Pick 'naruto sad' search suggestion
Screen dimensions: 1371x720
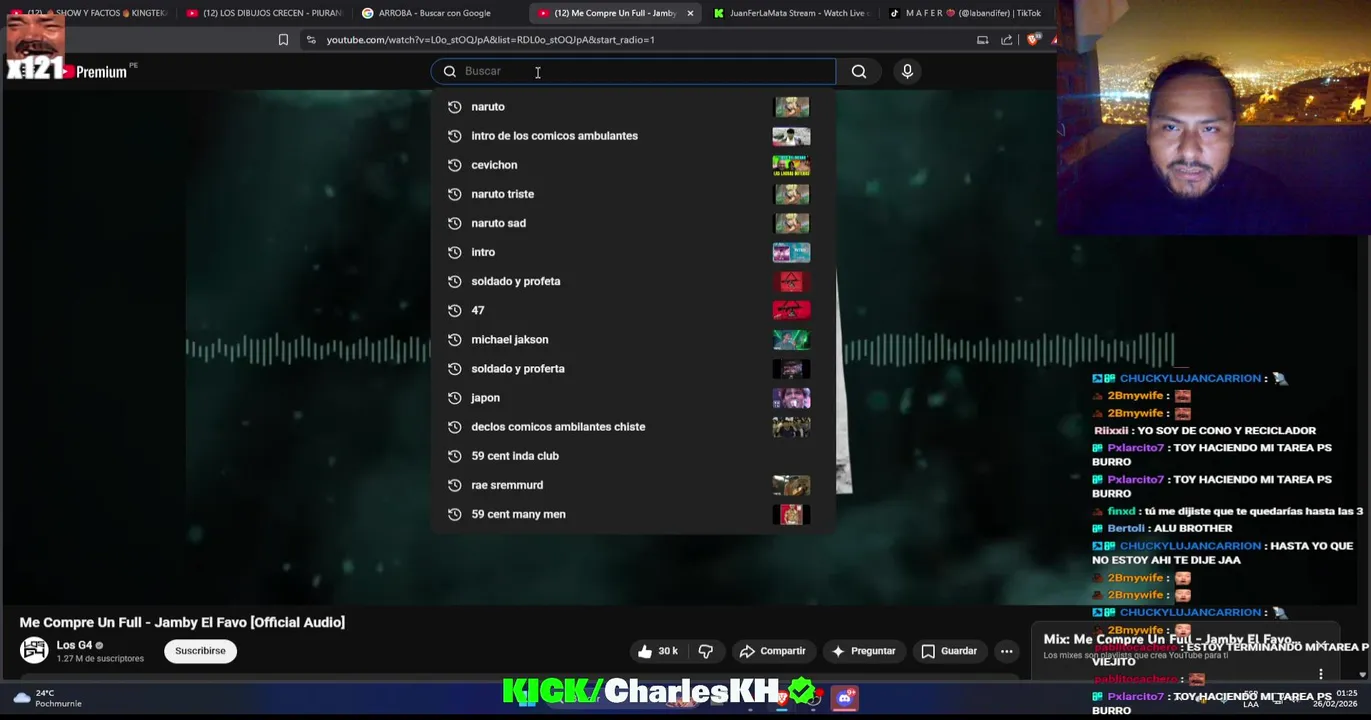coord(633,223)
